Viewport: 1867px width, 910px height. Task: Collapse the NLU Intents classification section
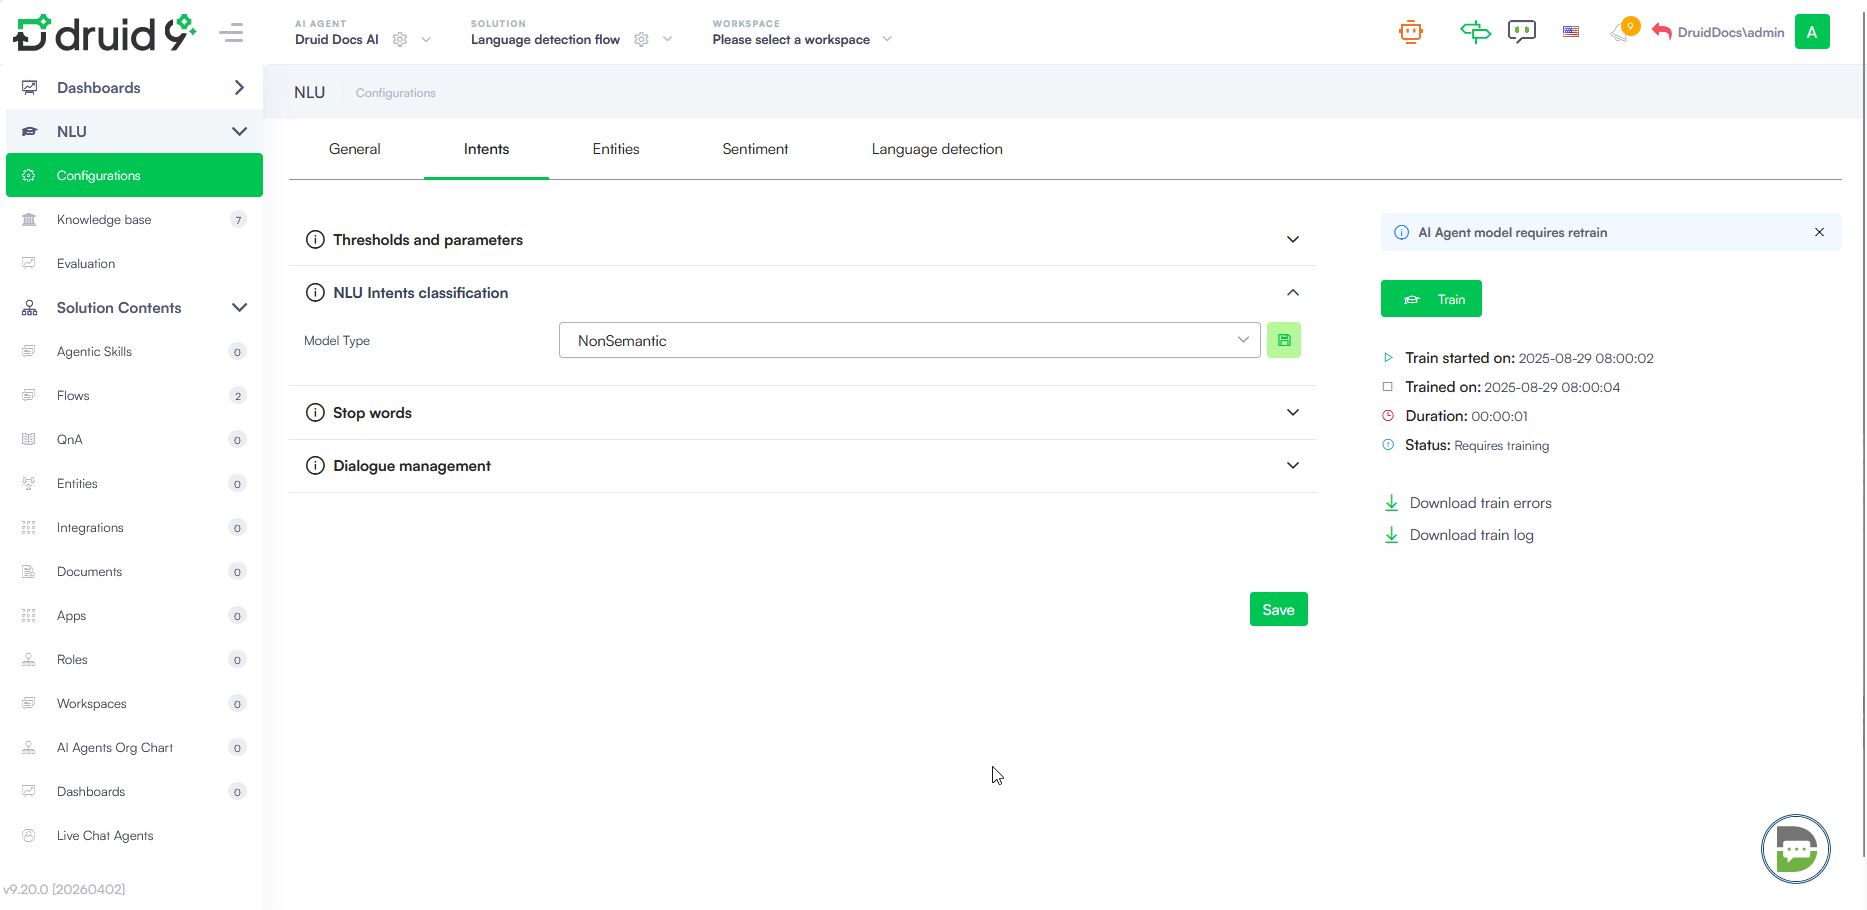tap(1292, 293)
